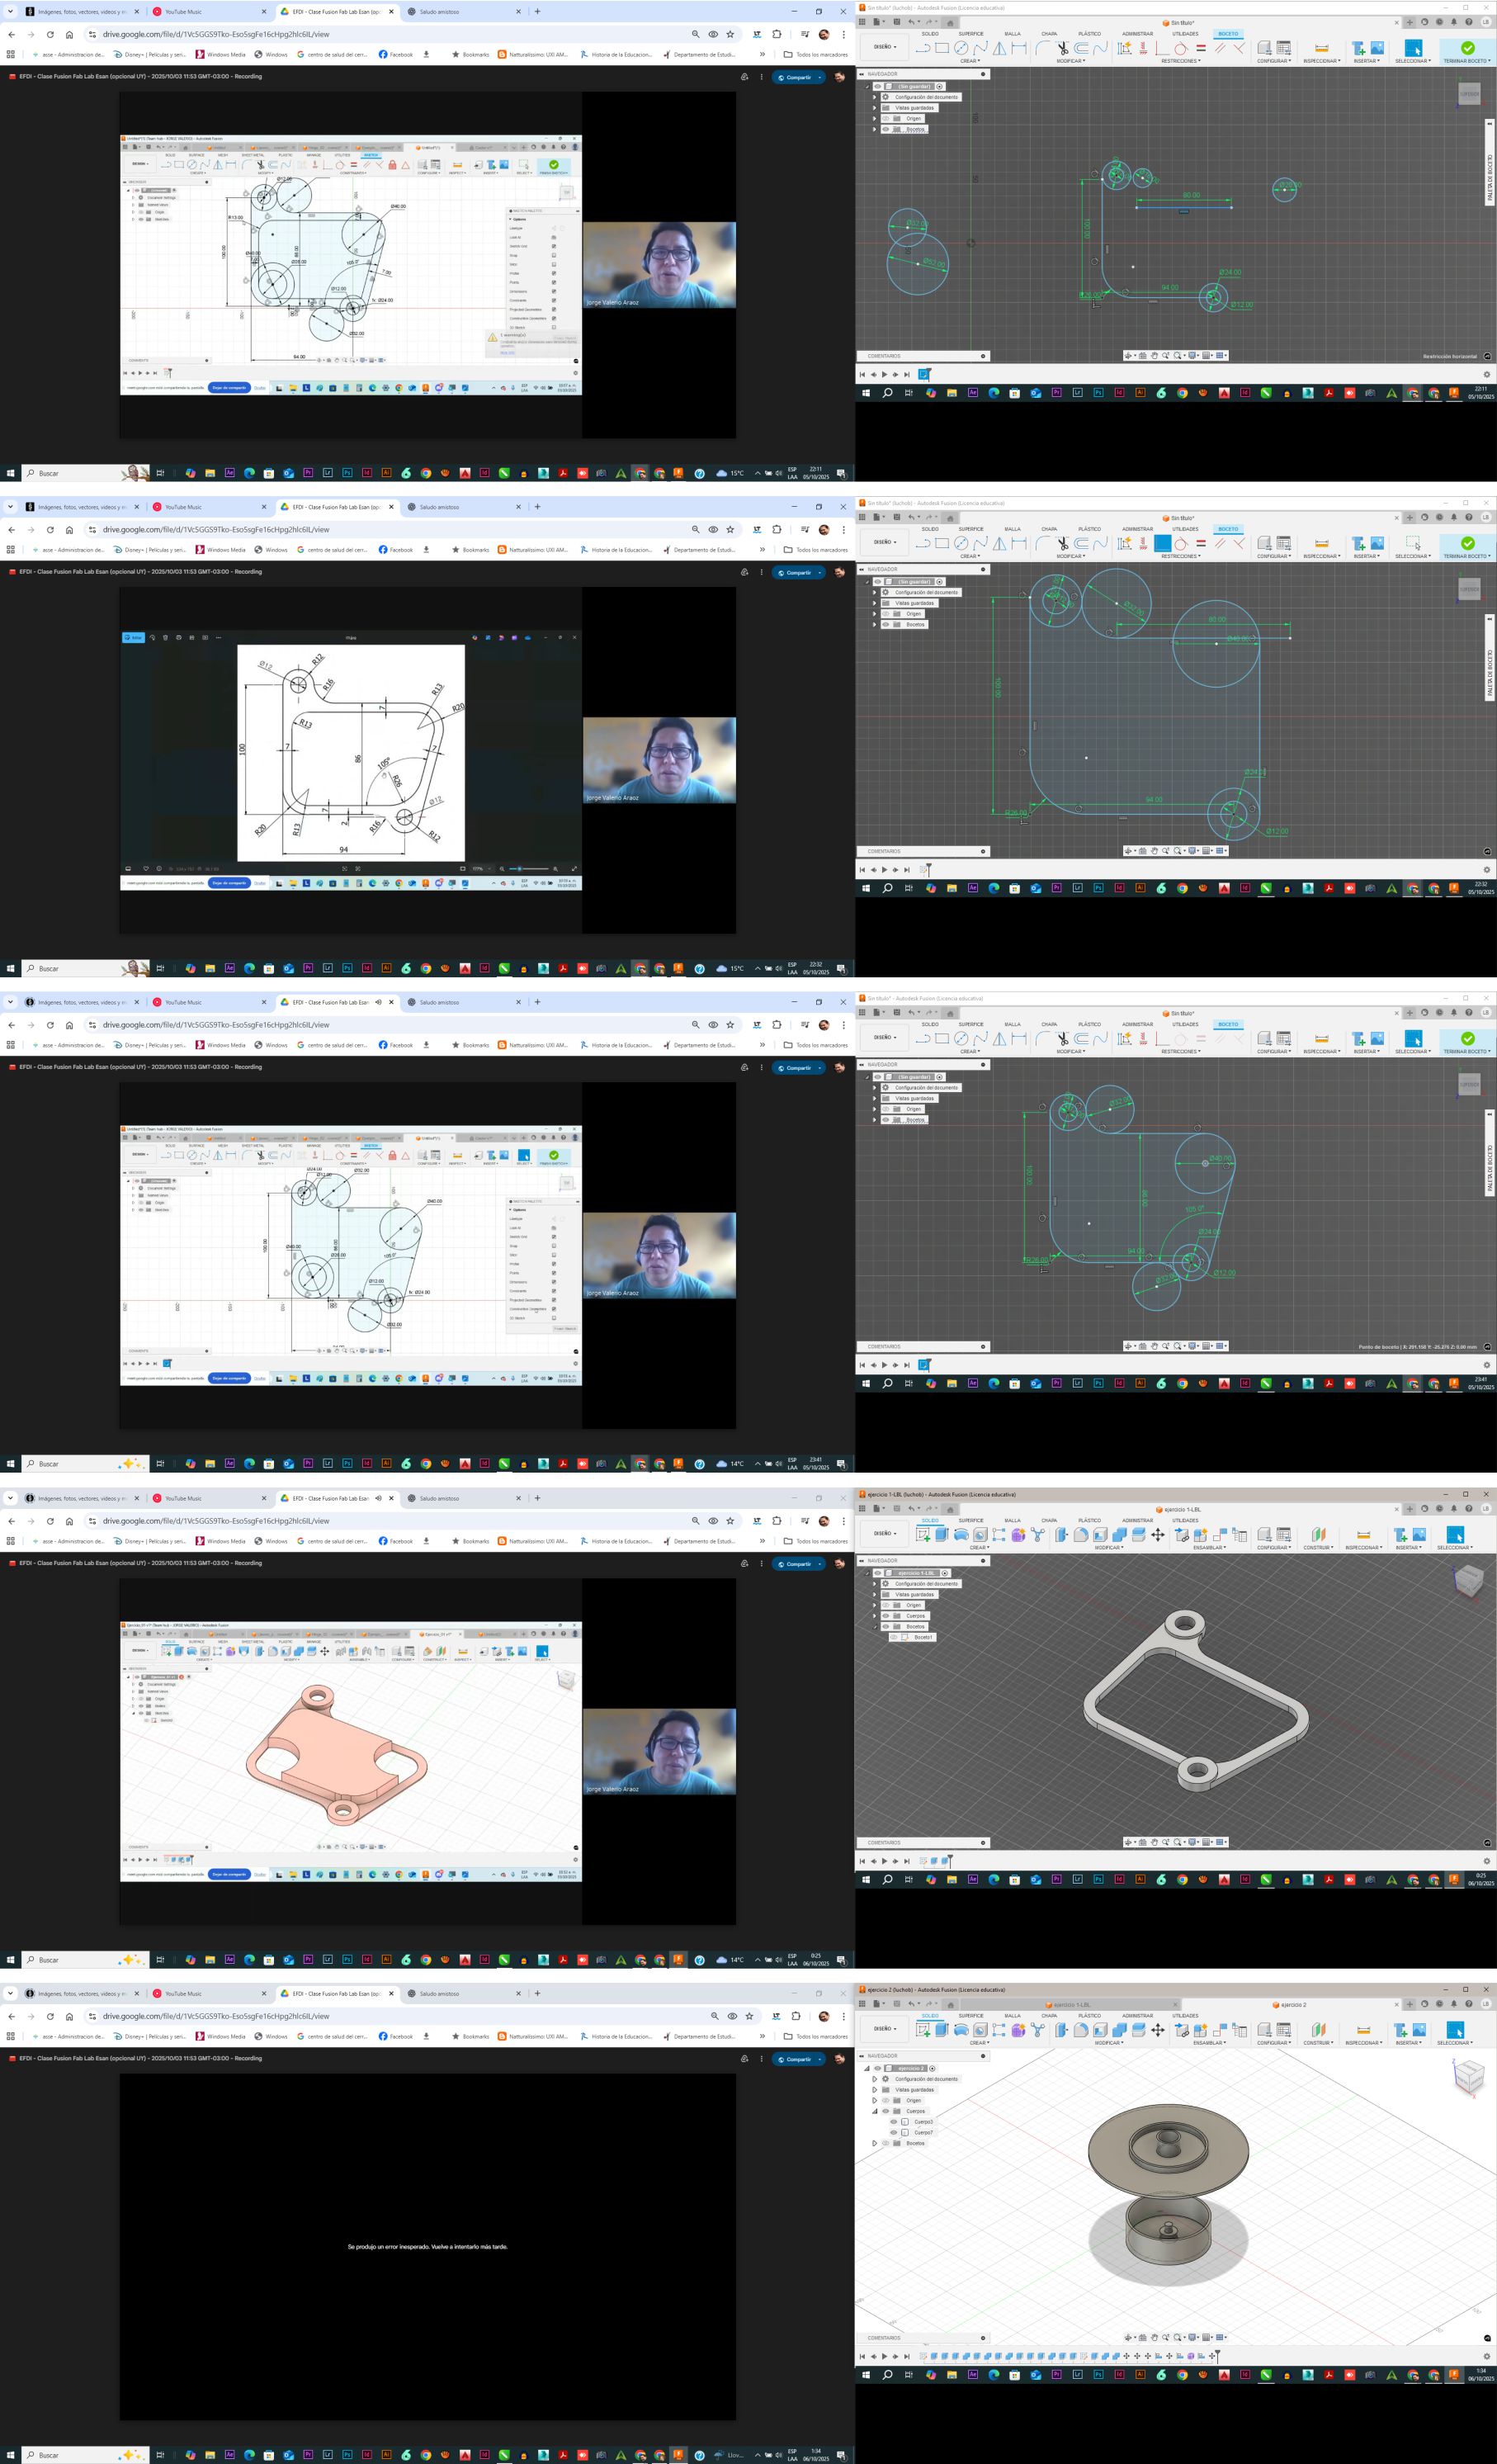Click Compartir button above the error message page
The image size is (1497, 2464).
[798, 2059]
